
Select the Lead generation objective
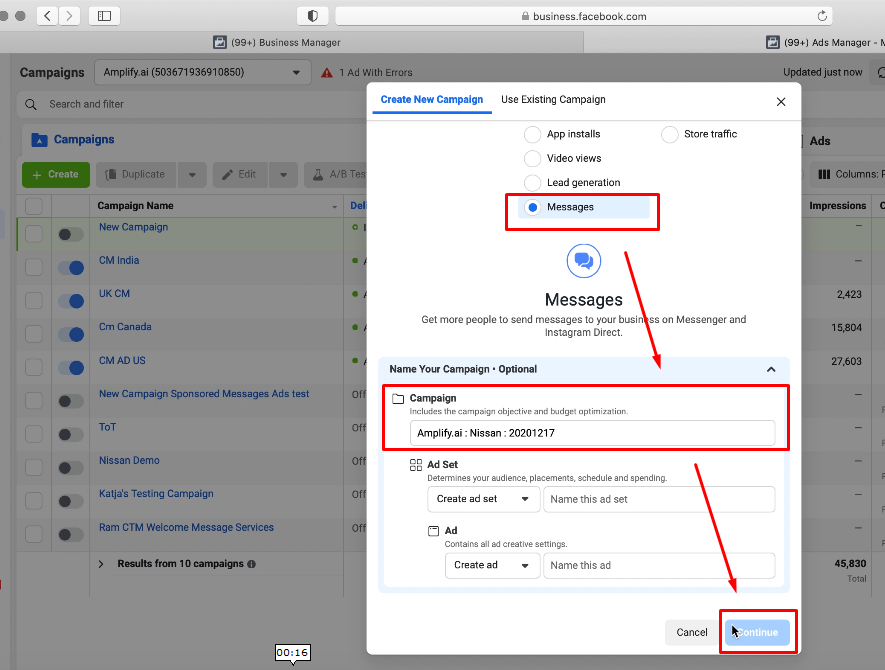click(532, 183)
